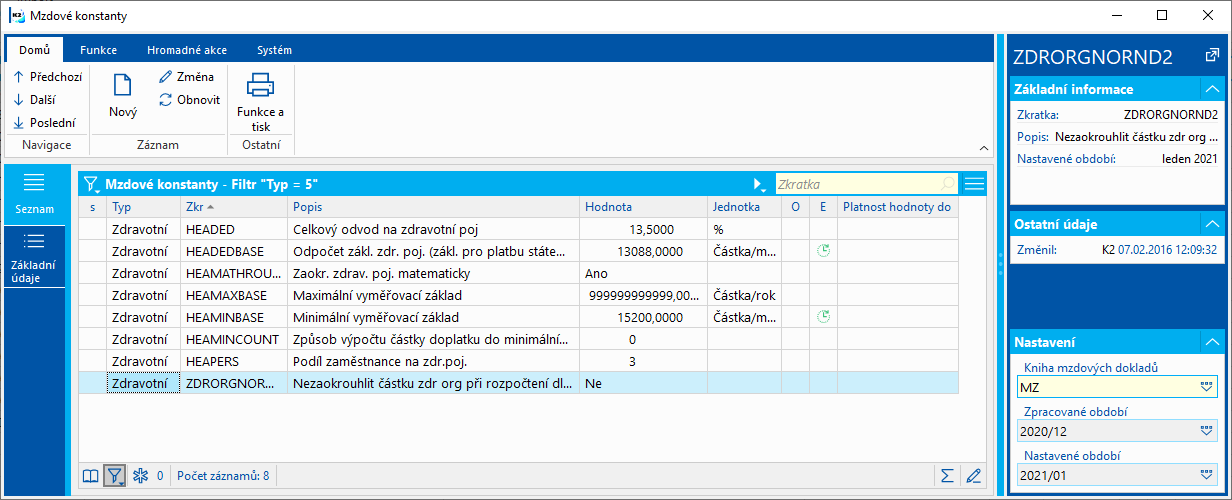Sort by the Zkr column header

pos(234,207)
